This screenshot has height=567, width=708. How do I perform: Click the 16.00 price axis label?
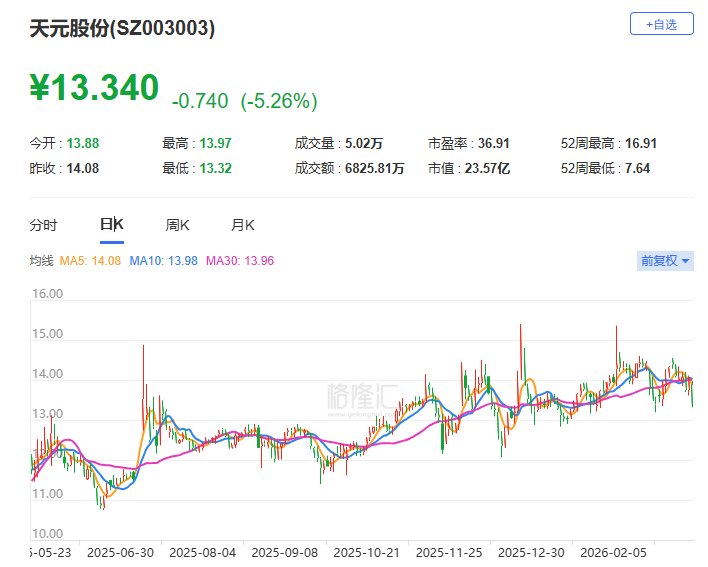tap(47, 295)
